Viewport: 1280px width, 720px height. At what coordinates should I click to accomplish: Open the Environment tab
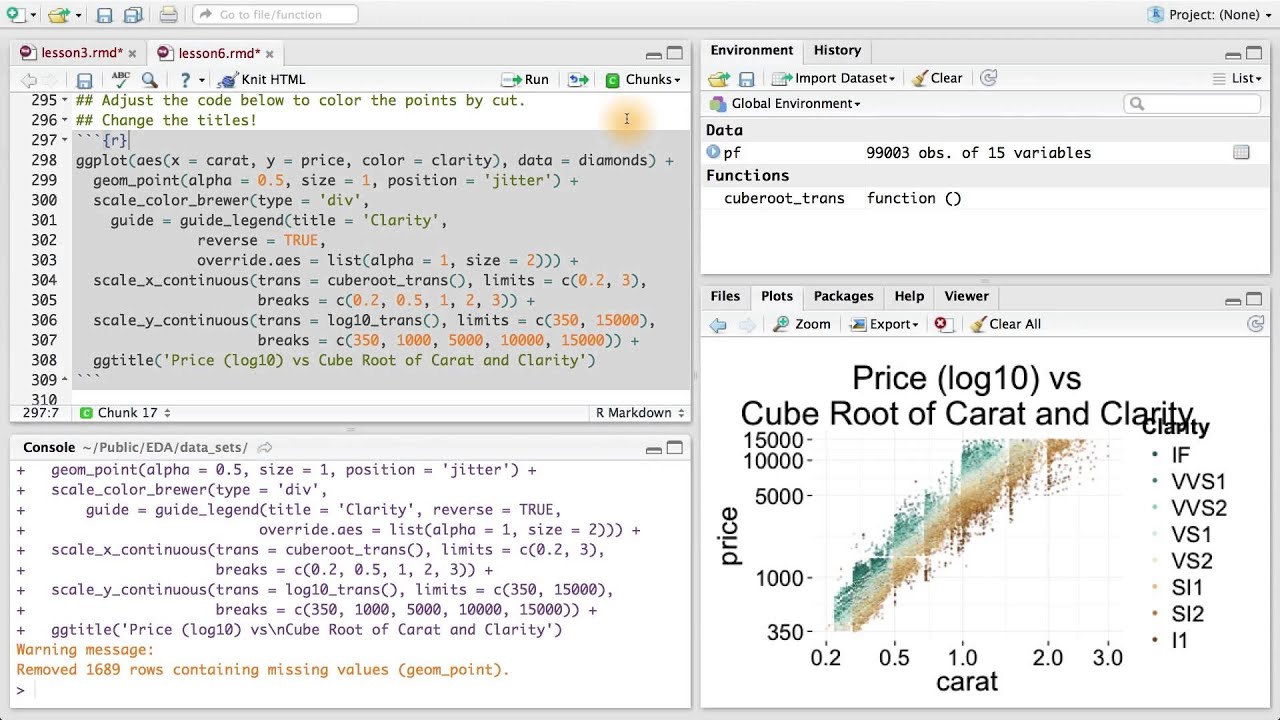(752, 50)
